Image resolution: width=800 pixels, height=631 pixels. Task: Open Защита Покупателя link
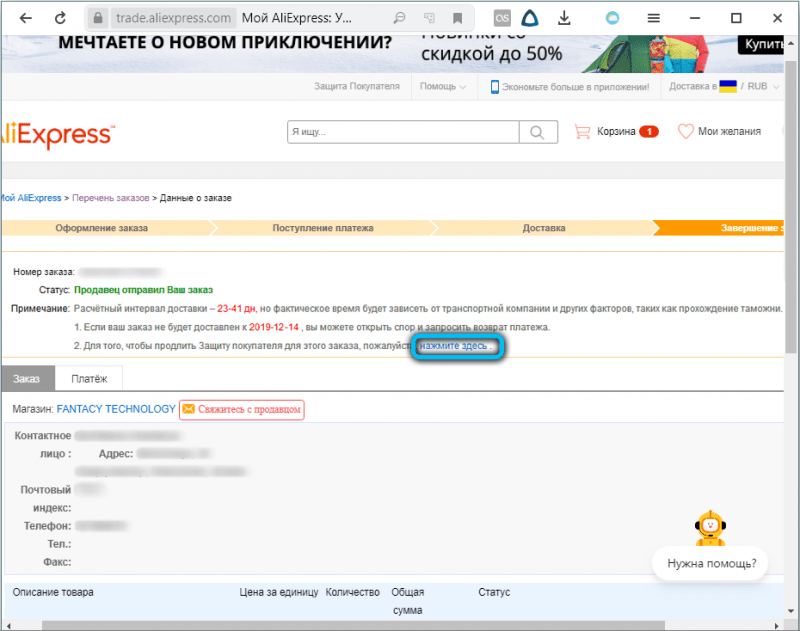pyautogui.click(x=357, y=86)
